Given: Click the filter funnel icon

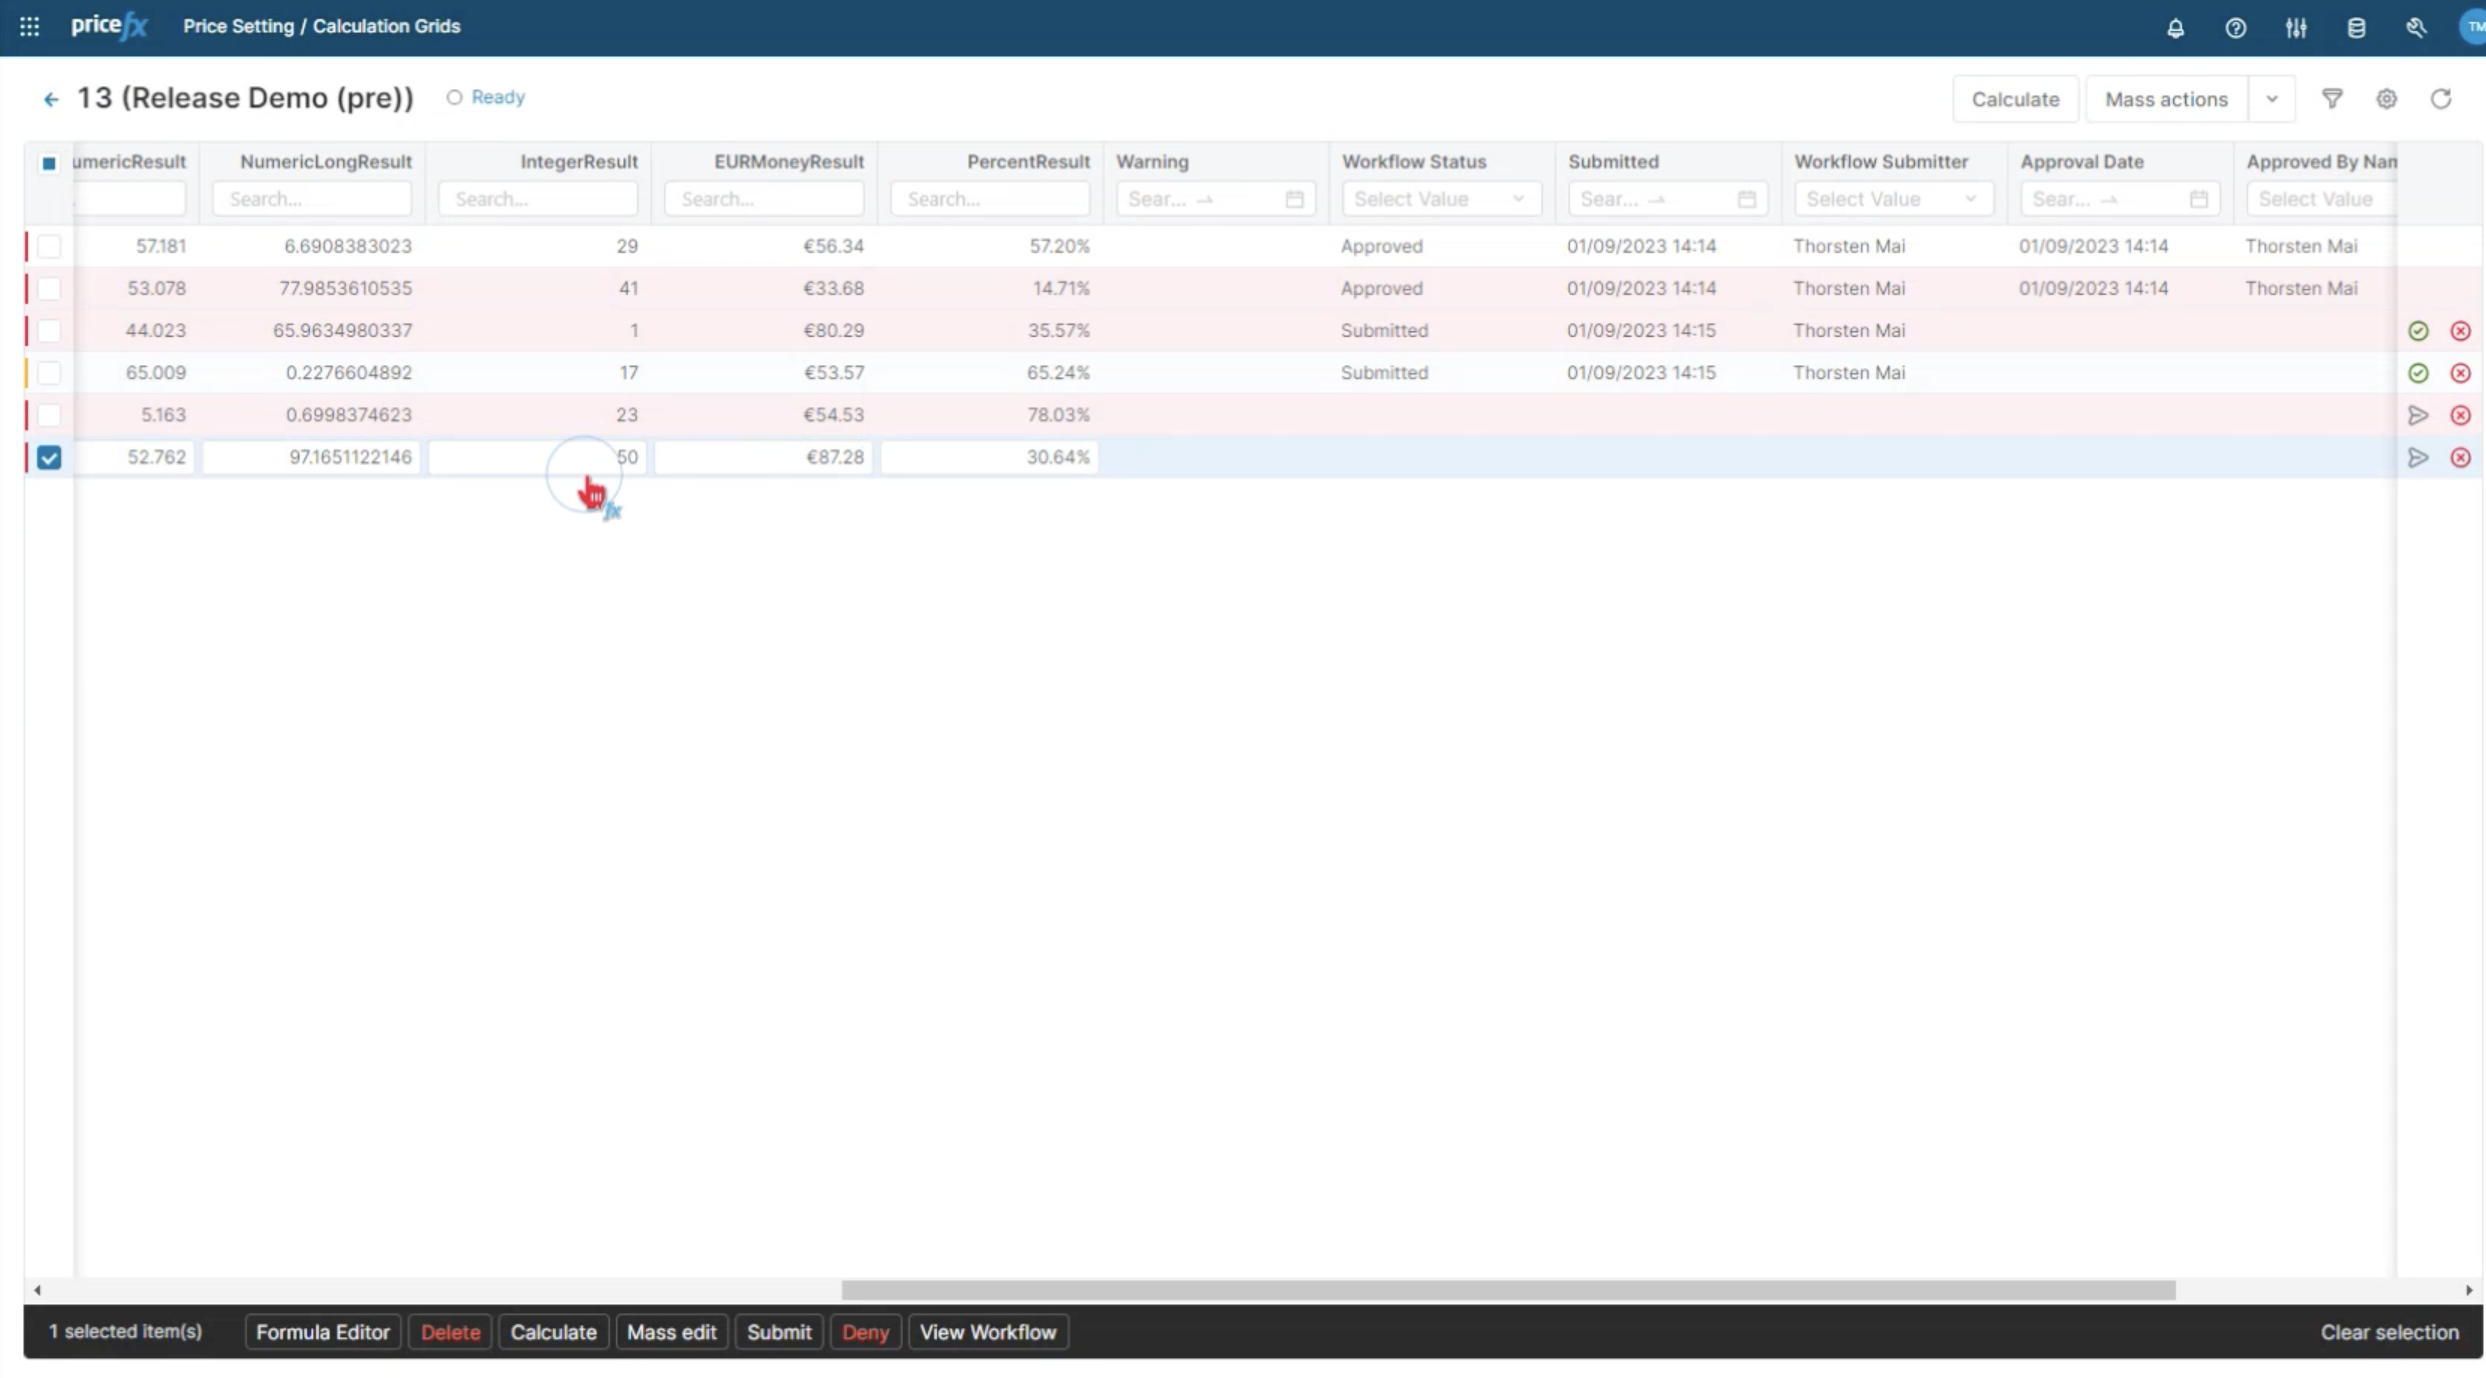Looking at the screenshot, I should (x=2332, y=98).
